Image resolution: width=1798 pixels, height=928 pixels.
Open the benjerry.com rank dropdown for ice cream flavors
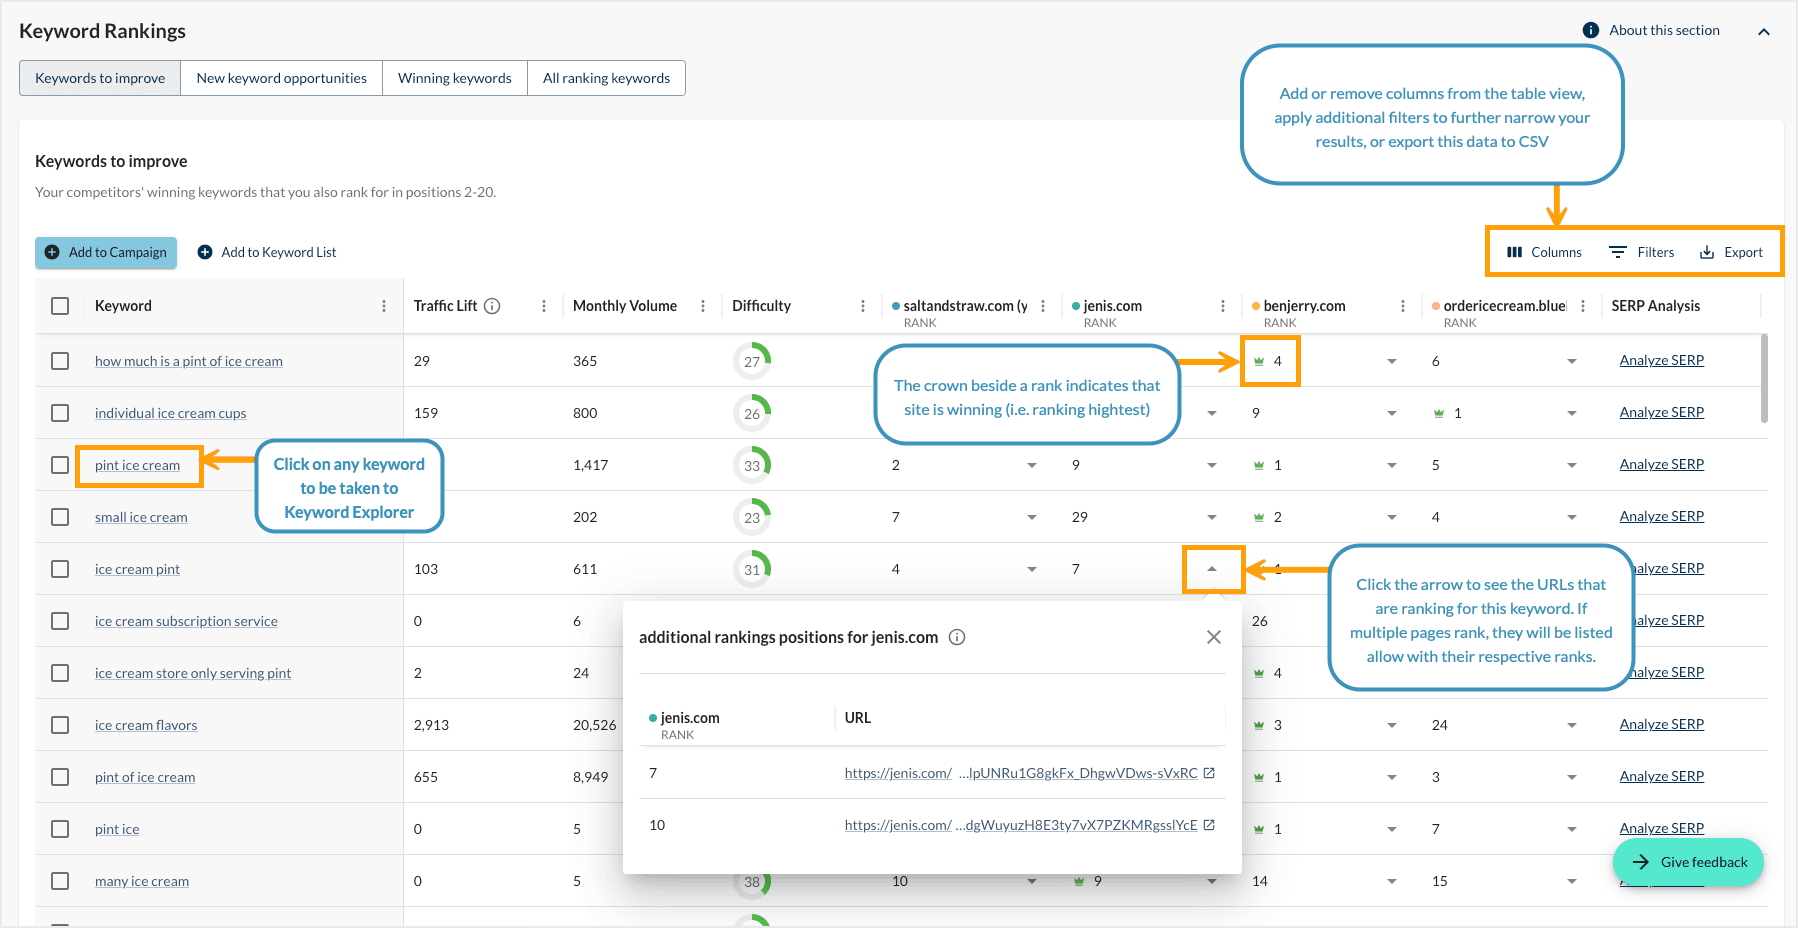[1391, 724]
